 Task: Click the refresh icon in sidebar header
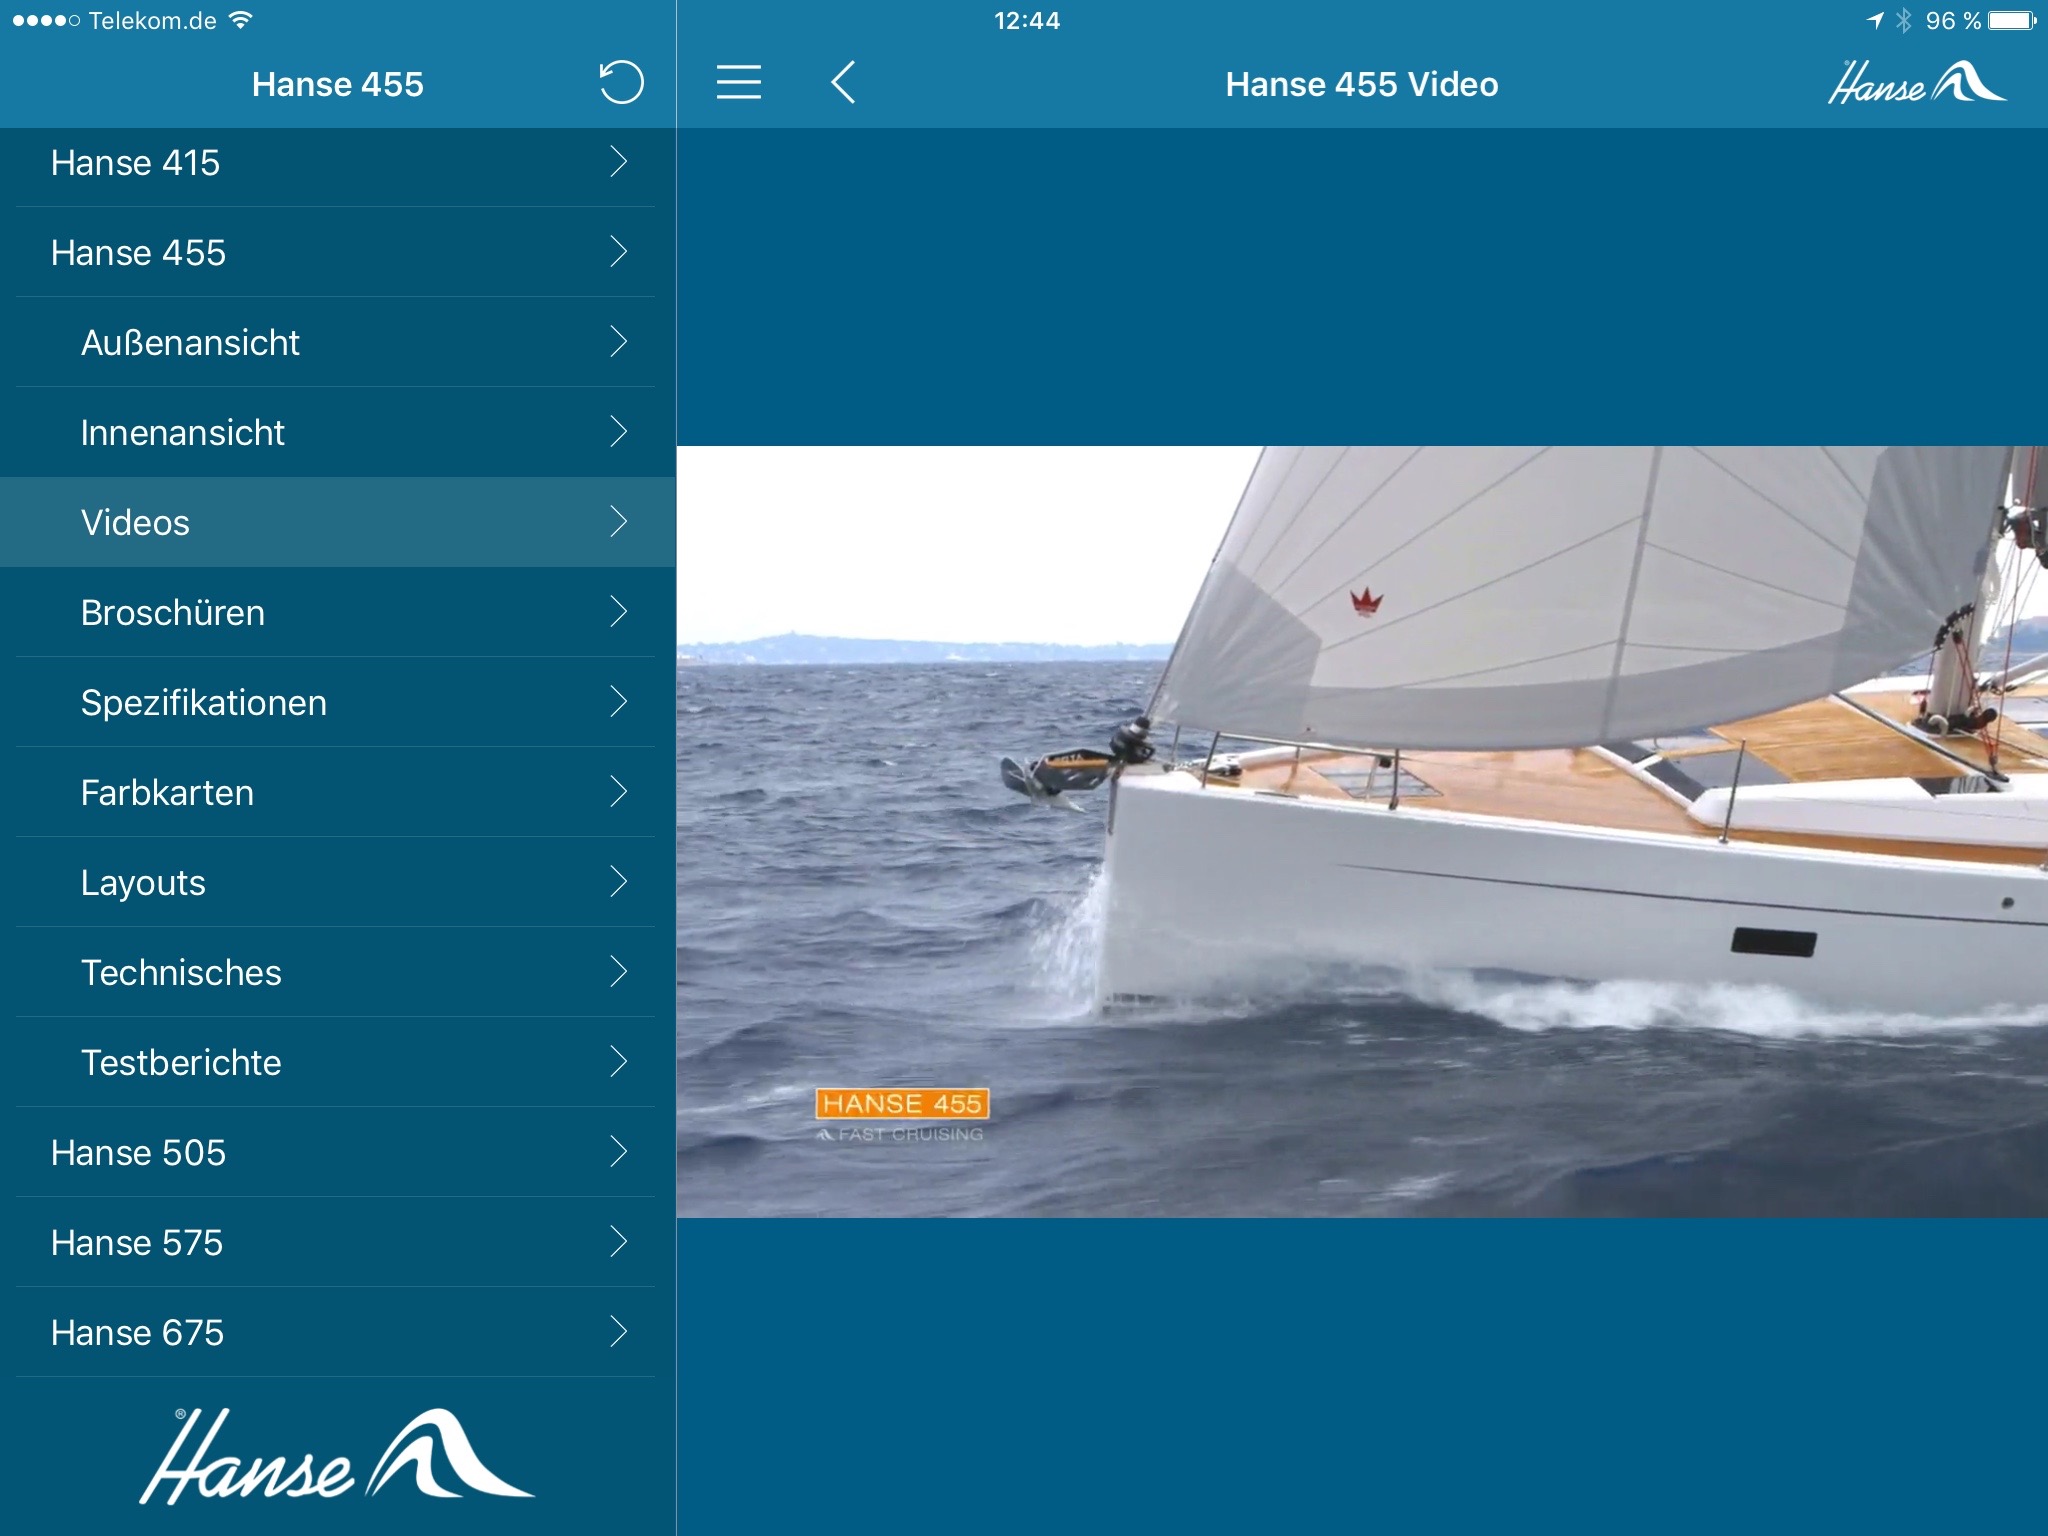[621, 83]
